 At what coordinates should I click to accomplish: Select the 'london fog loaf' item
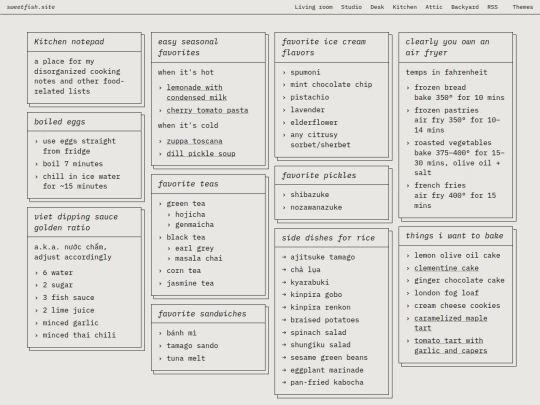pos(446,293)
